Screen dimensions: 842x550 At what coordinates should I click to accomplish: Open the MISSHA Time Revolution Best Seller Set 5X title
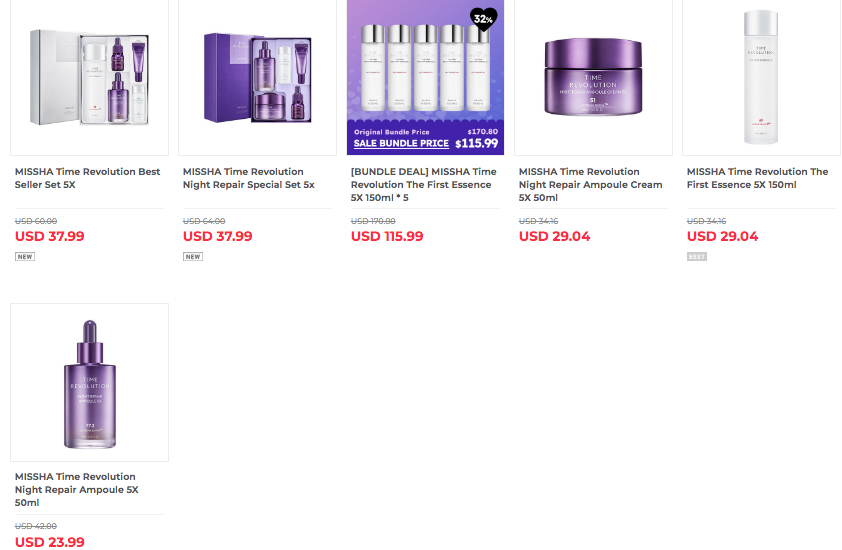point(88,178)
